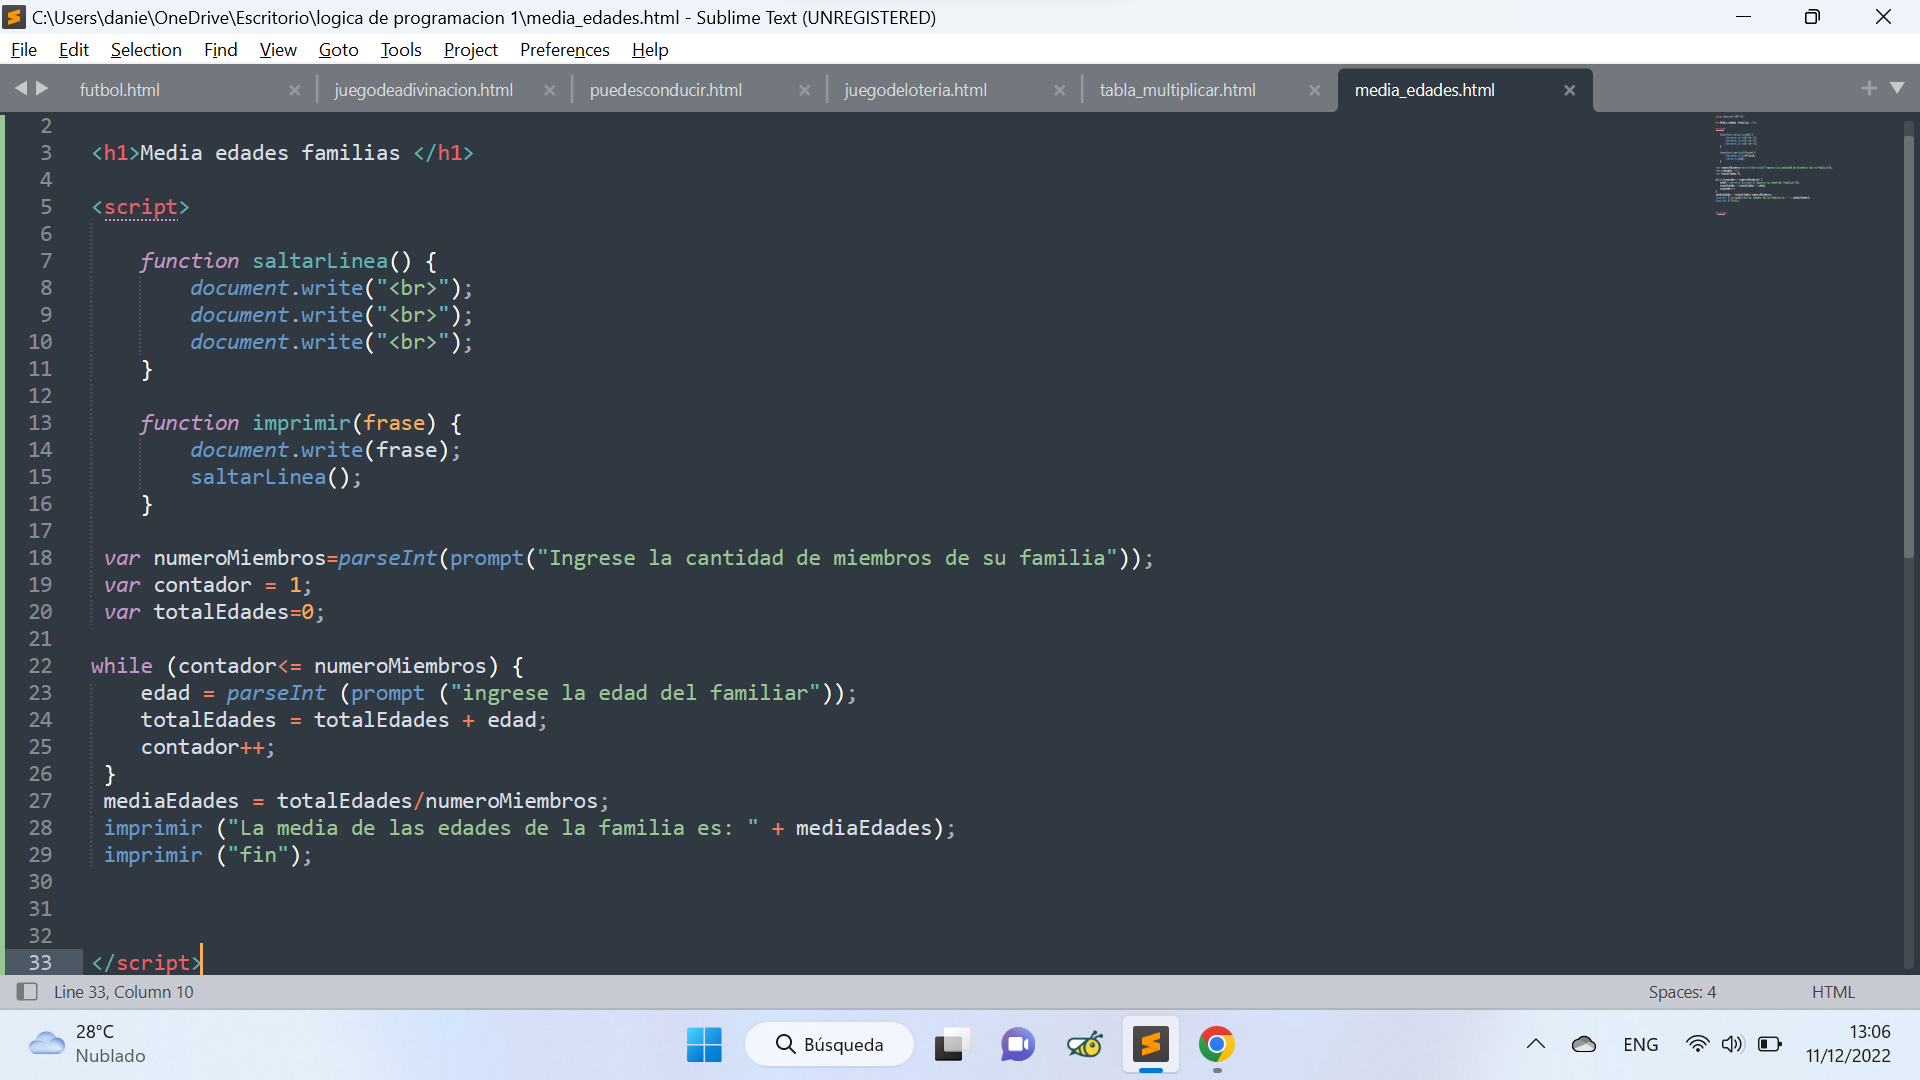Click the Line 33, Column 10 indicator
The image size is (1920, 1080).
(124, 992)
